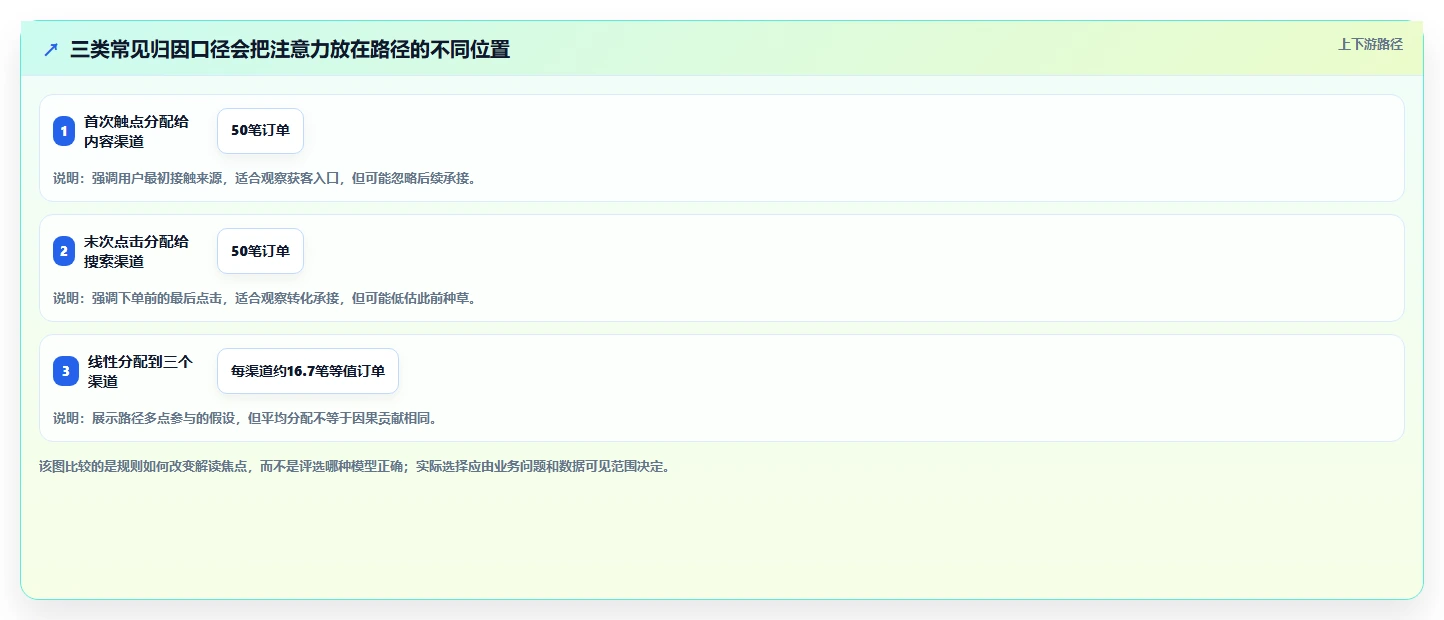Click the 50笔订单 chip for 首次触点
Screen dimensions: 1444x620
click(260, 131)
